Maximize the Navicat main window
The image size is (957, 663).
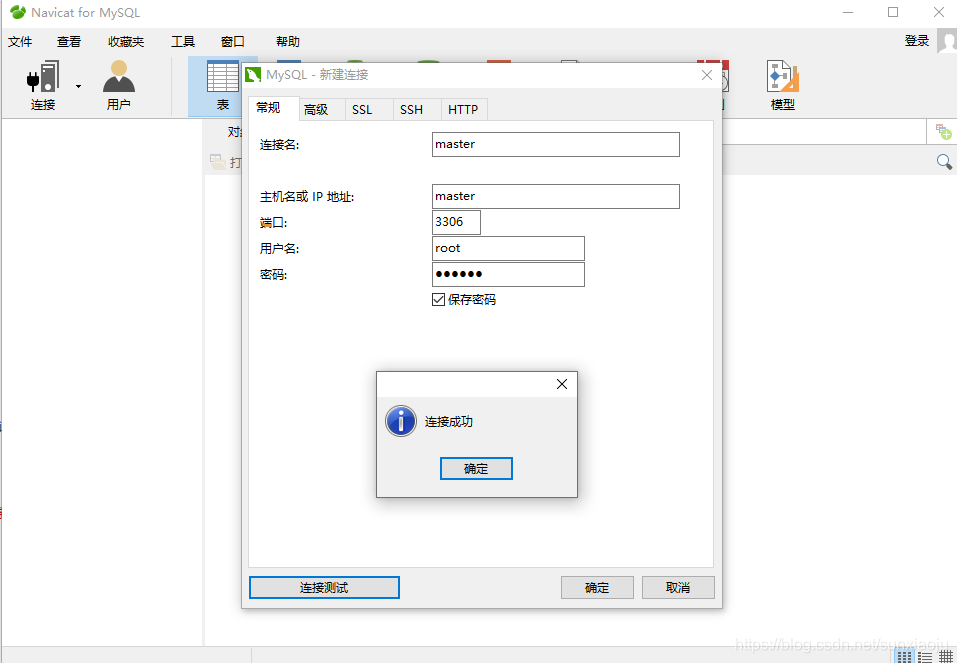click(x=893, y=12)
